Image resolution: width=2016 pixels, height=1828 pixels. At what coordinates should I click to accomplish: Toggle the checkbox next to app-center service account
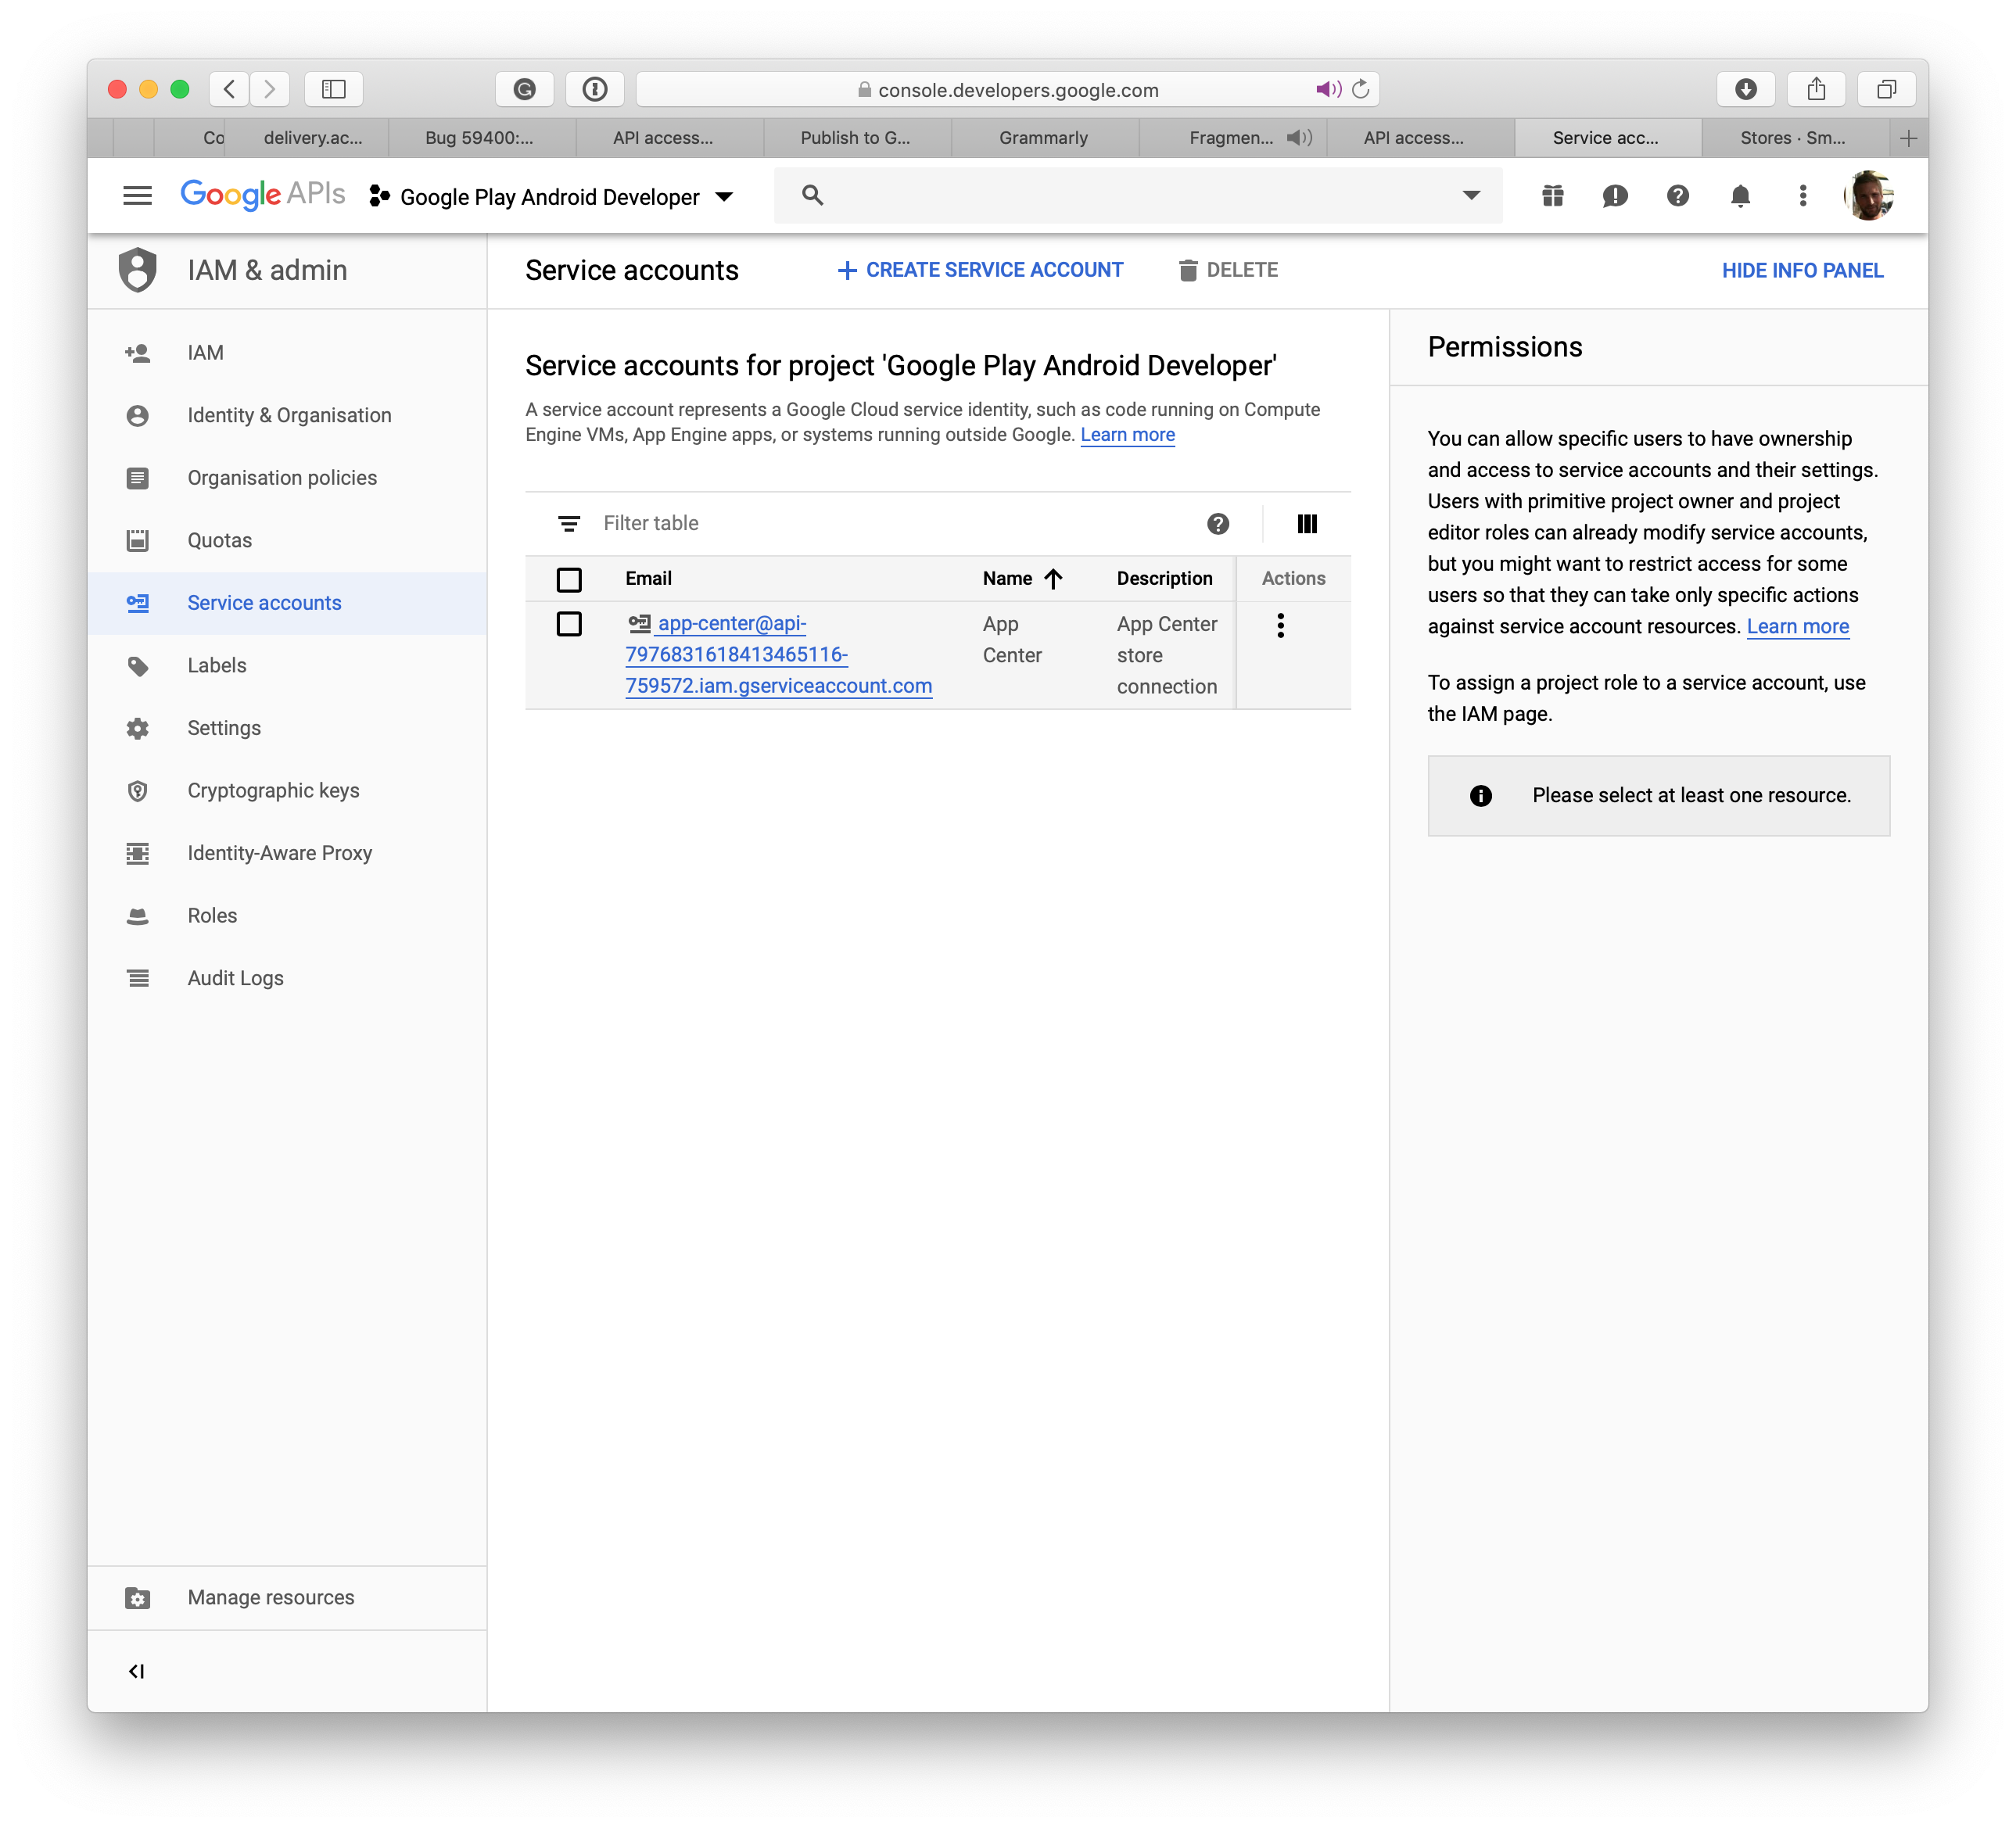click(569, 625)
